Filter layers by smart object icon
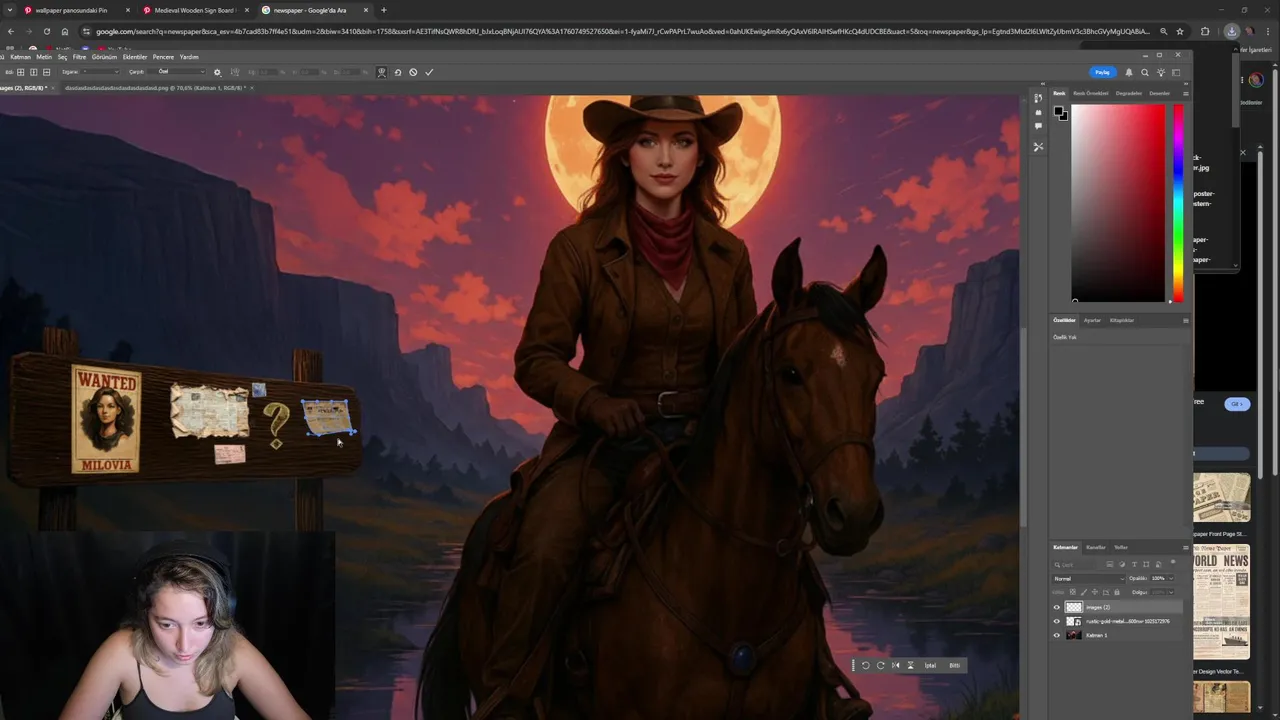1280x720 pixels. click(x=1158, y=564)
